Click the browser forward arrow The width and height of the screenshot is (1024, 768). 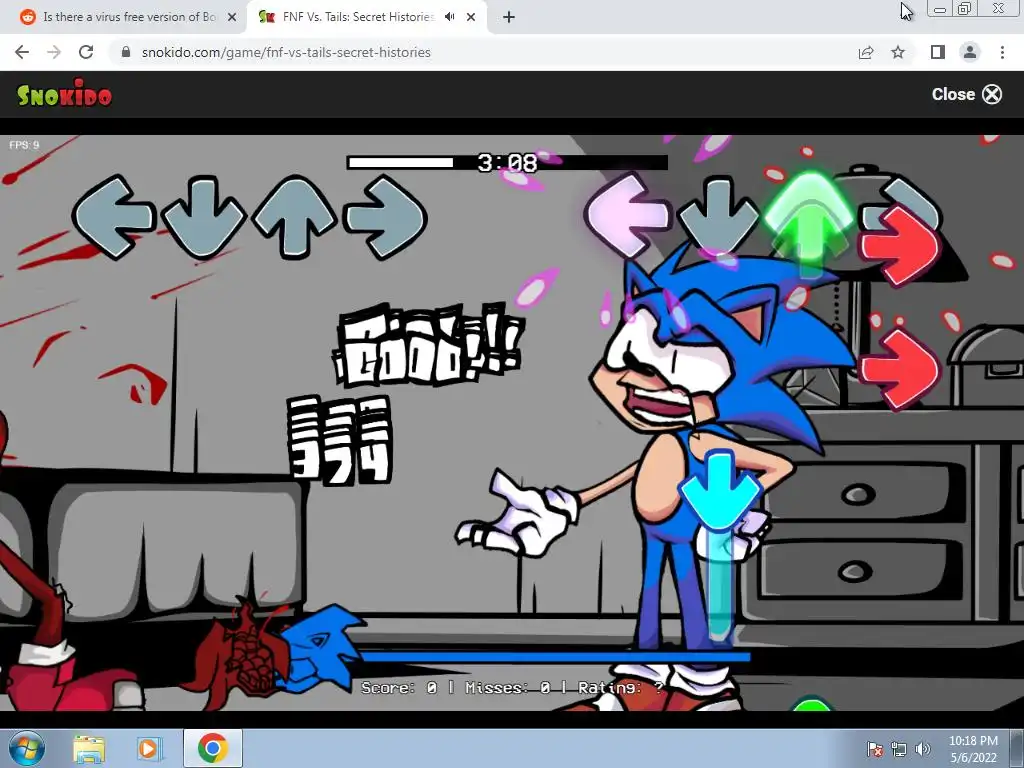point(54,52)
